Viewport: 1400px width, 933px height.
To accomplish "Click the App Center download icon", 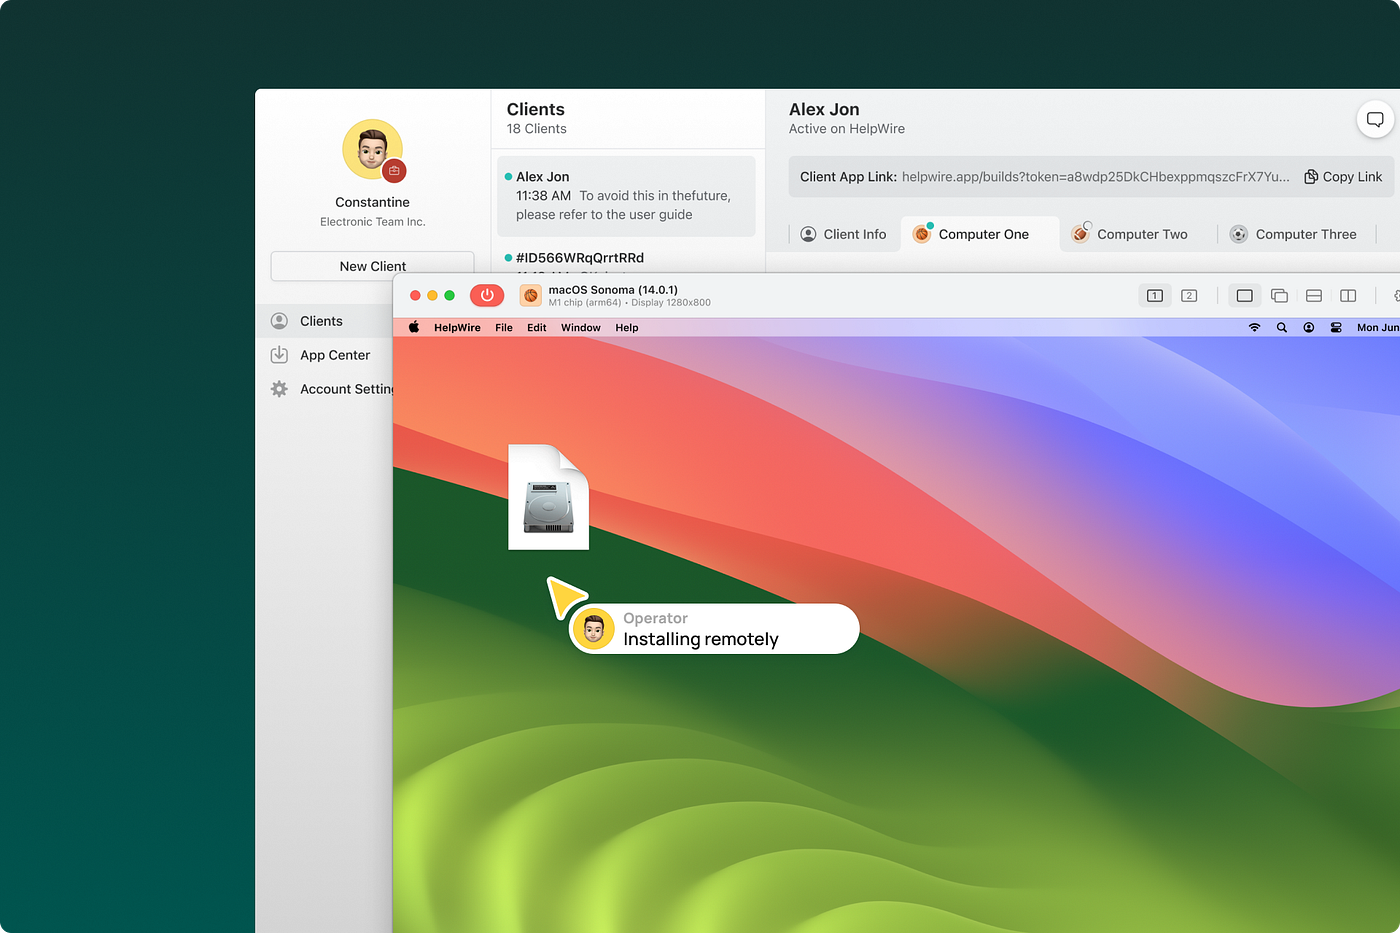I will pos(279,355).
